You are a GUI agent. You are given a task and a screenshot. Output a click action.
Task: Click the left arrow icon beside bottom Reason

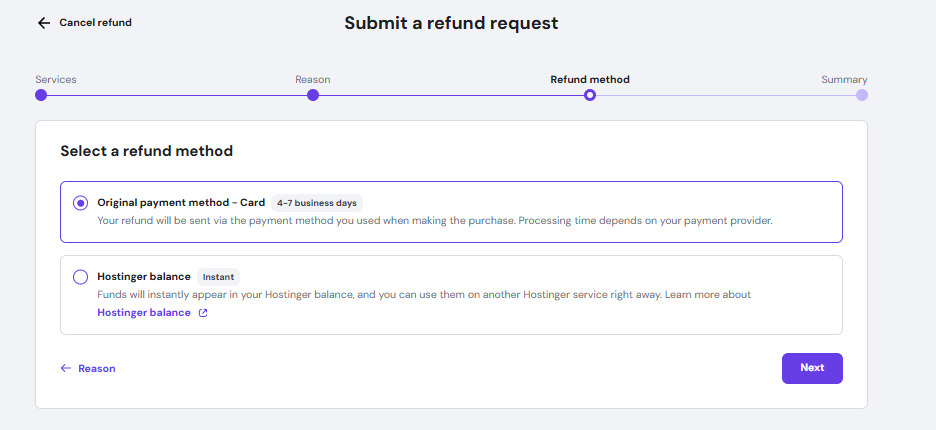(66, 368)
